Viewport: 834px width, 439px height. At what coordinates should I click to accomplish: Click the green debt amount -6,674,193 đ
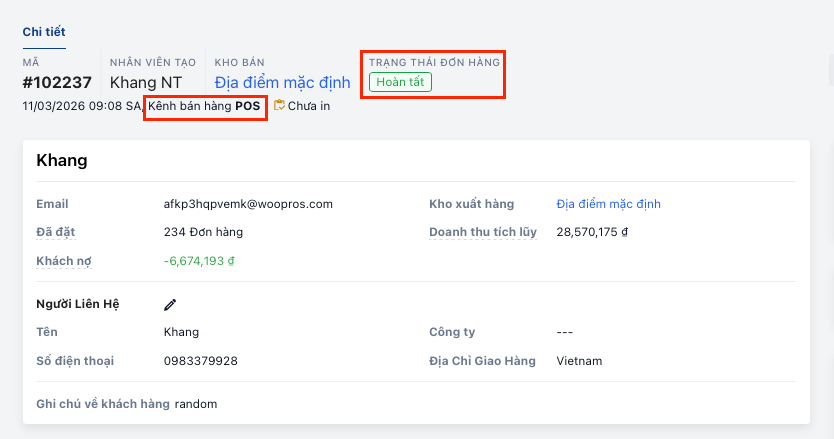(199, 261)
